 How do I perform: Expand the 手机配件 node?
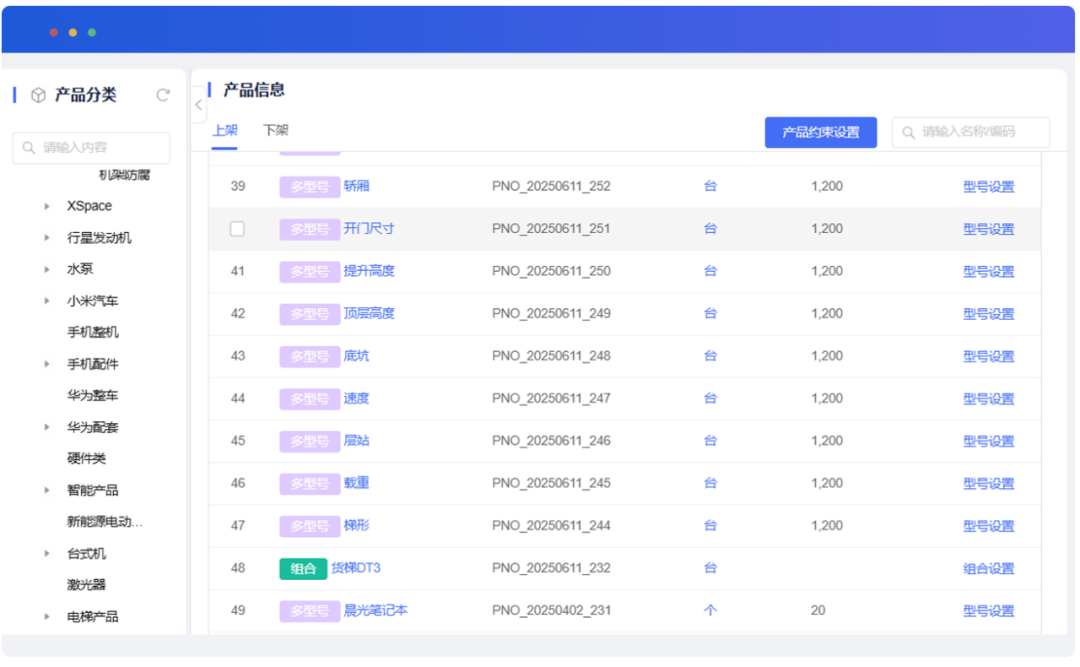click(47, 364)
